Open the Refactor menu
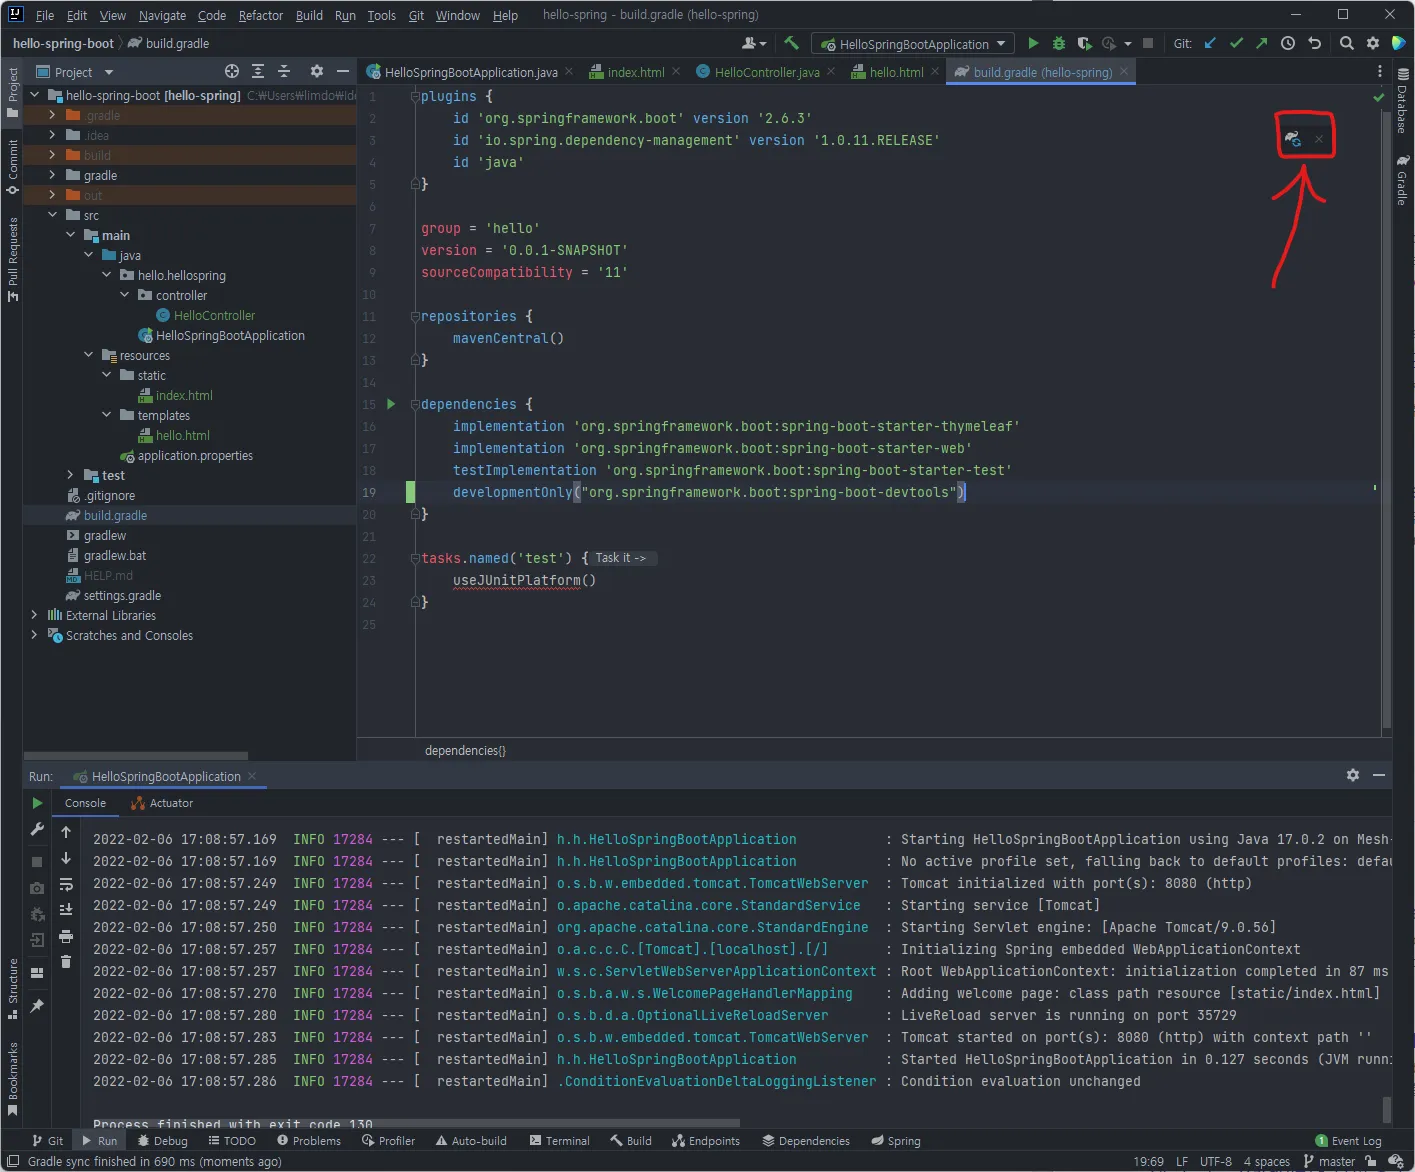The image size is (1415, 1172). coord(261,15)
